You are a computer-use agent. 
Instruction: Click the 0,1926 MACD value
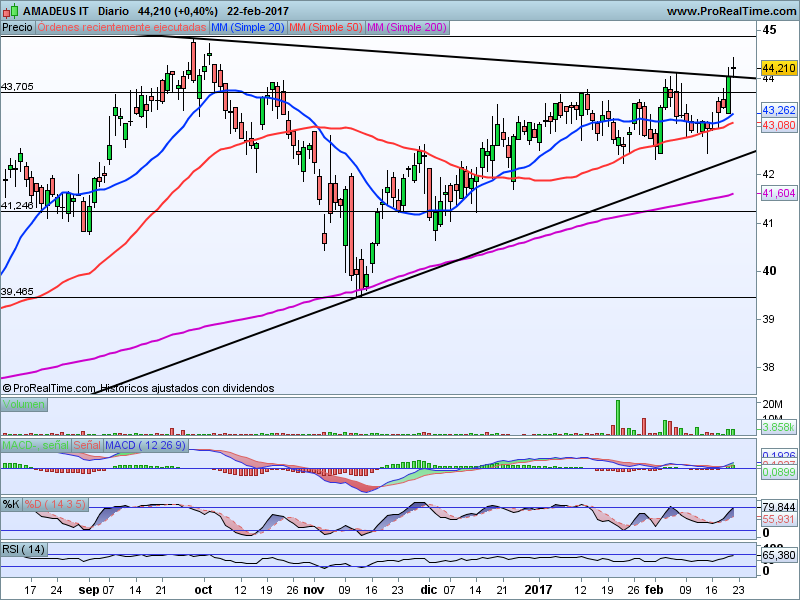tap(779, 455)
